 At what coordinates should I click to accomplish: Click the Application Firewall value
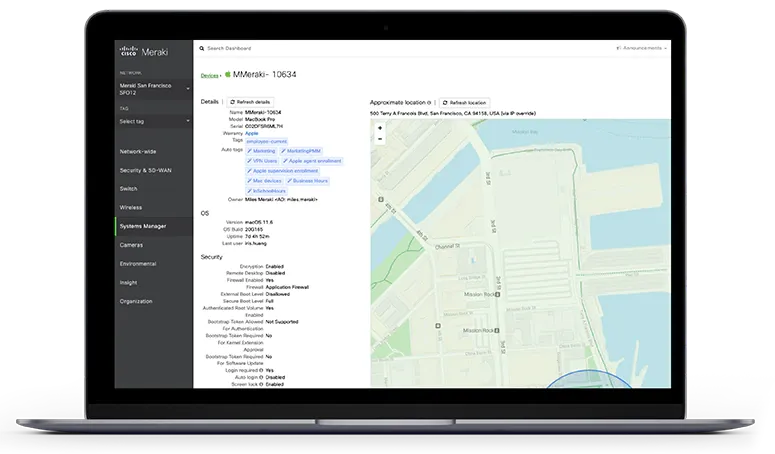click(x=287, y=287)
